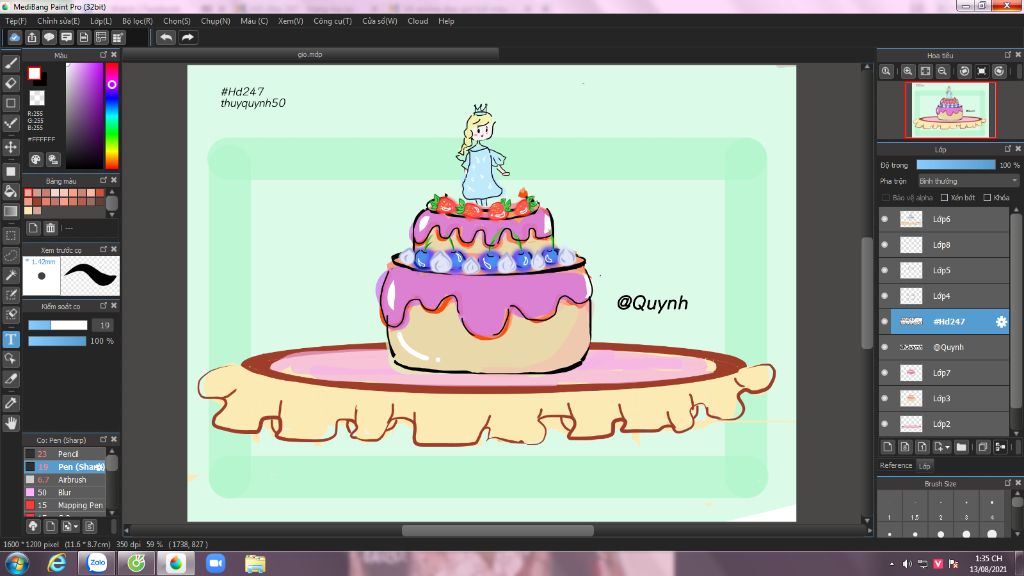The image size is (1024, 576).
Task: Adjust the brush size slider
Action: pyautogui.click(x=57, y=325)
